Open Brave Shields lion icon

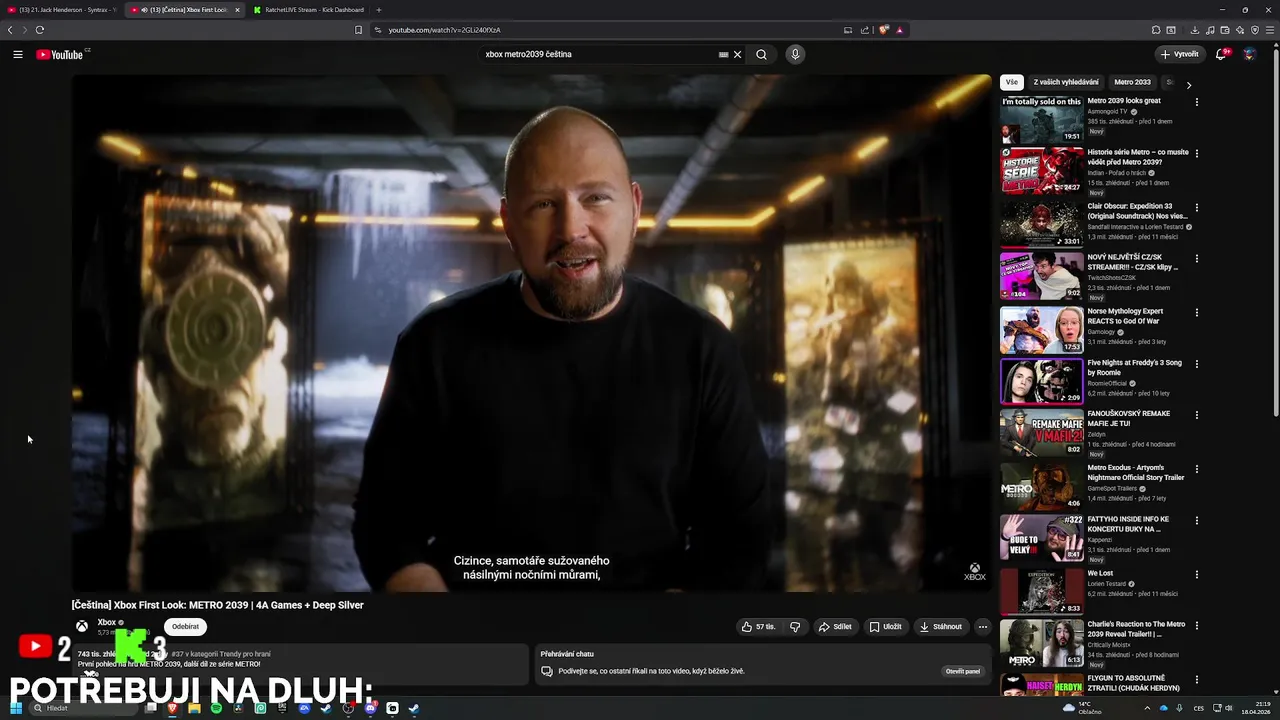tap(884, 30)
